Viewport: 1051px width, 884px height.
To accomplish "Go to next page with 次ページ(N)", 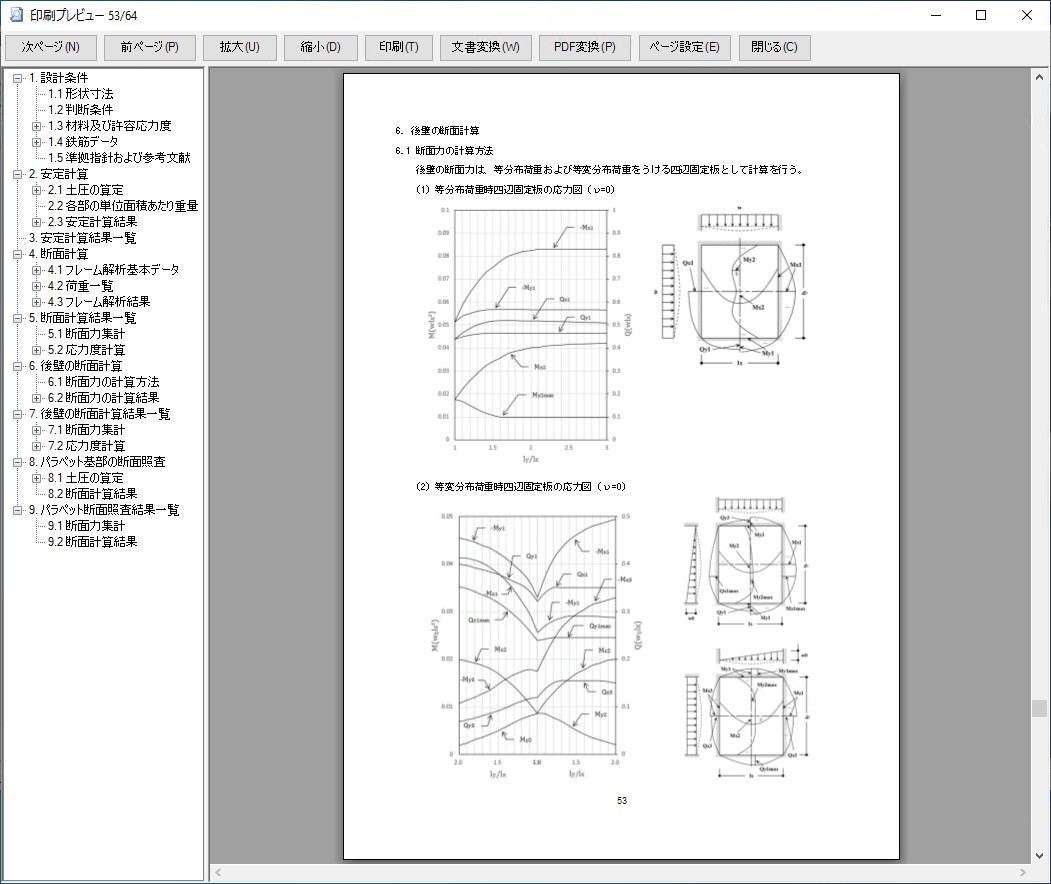I will 51,47.
